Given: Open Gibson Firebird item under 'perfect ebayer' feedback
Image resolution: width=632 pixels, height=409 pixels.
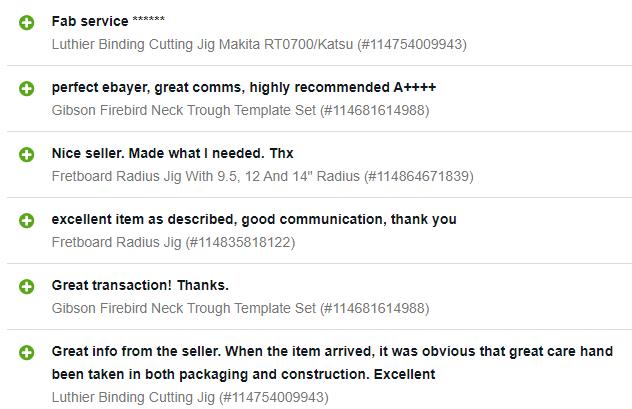Looking at the screenshot, I should (x=183, y=110).
